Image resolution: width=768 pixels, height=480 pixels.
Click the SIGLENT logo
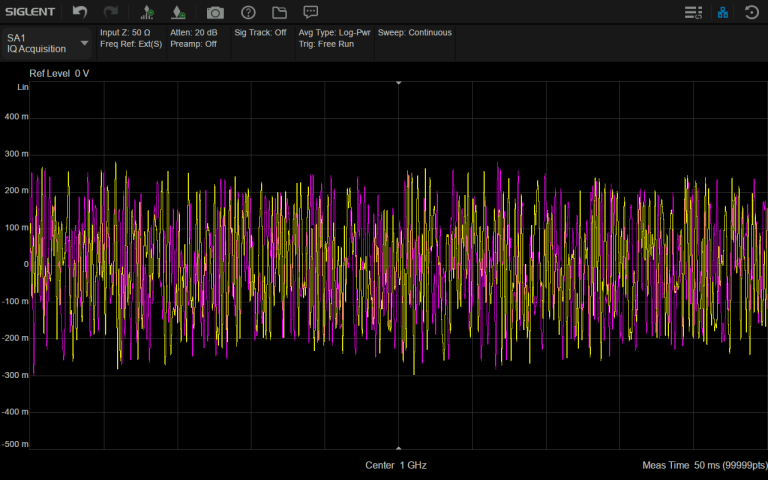(x=31, y=12)
